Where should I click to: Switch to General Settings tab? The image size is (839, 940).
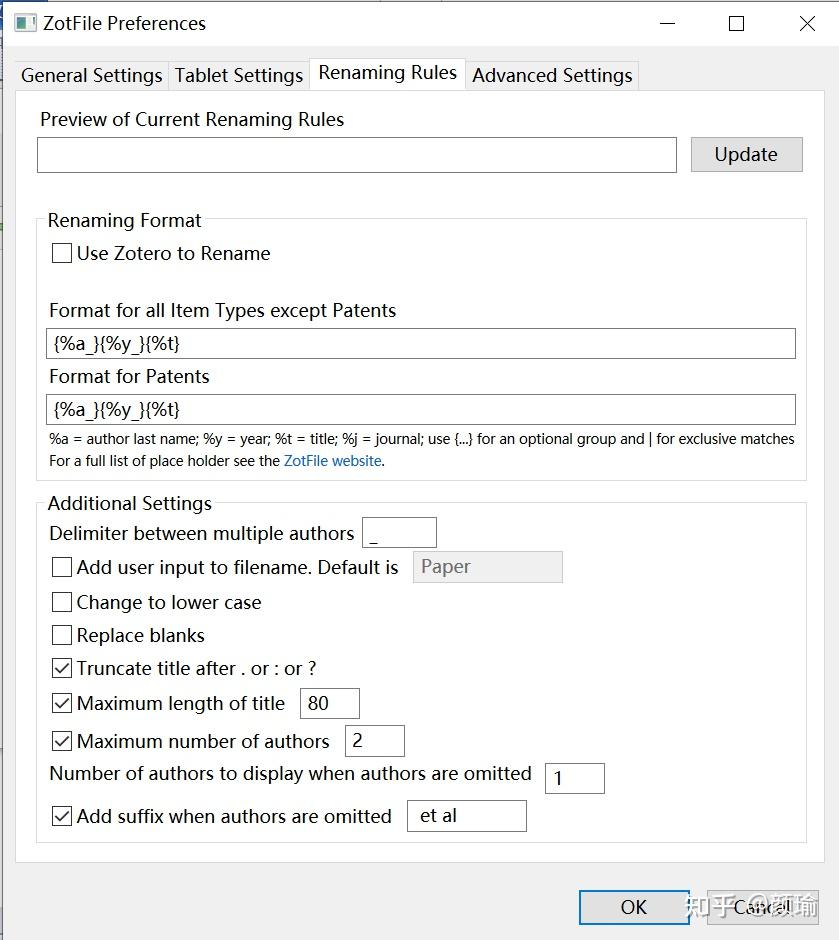pos(91,75)
